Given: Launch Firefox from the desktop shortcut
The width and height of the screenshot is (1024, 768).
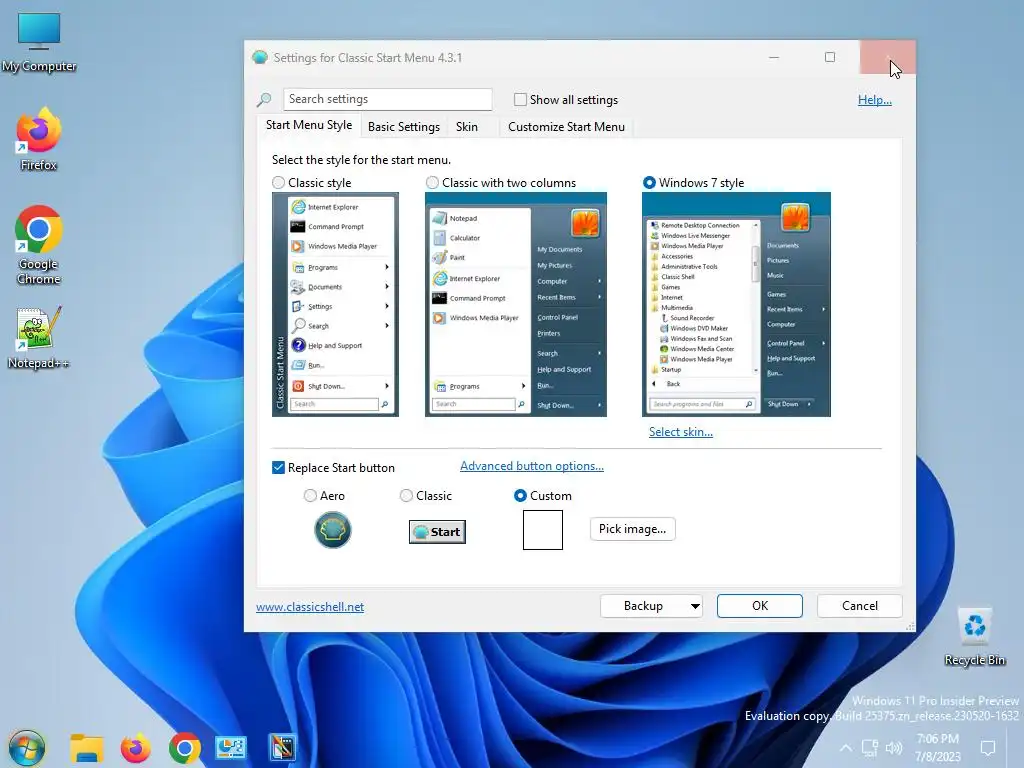Looking at the screenshot, I should (x=39, y=139).
